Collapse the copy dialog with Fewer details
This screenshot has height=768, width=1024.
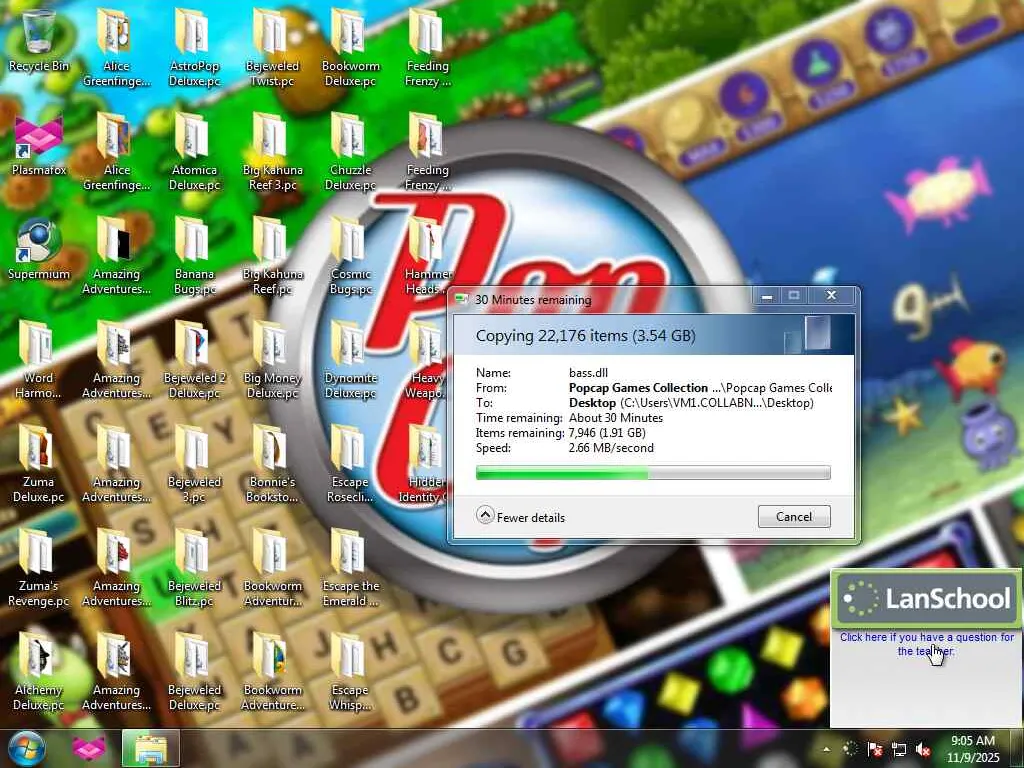pos(520,517)
